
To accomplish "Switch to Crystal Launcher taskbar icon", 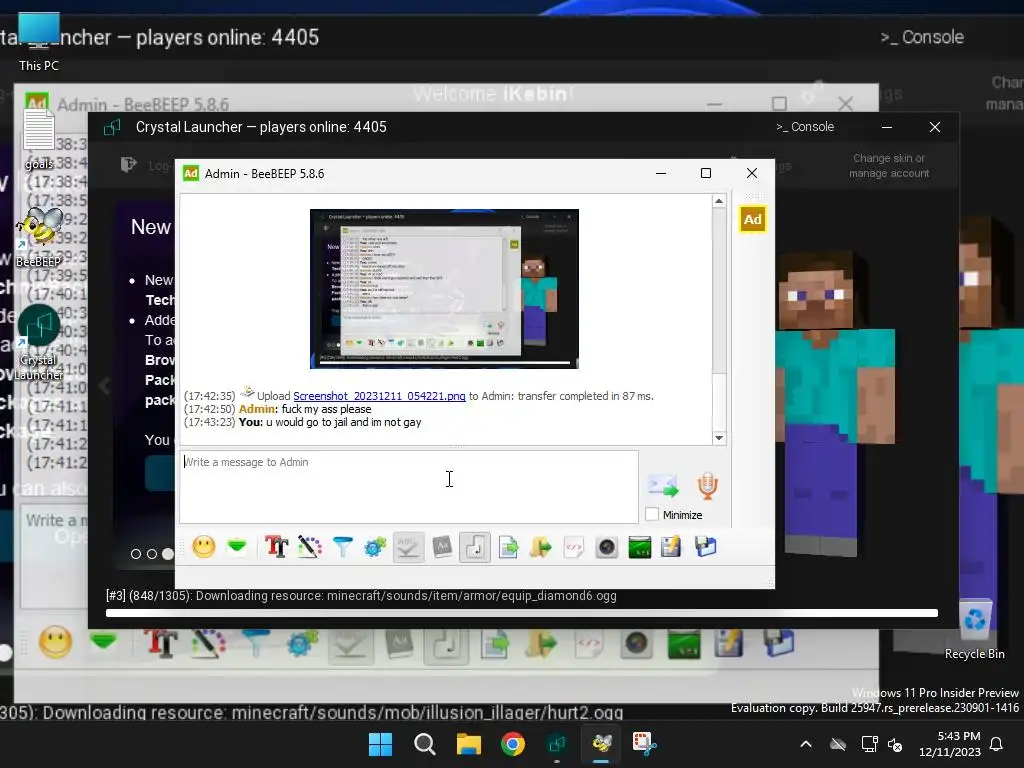I will (x=557, y=744).
